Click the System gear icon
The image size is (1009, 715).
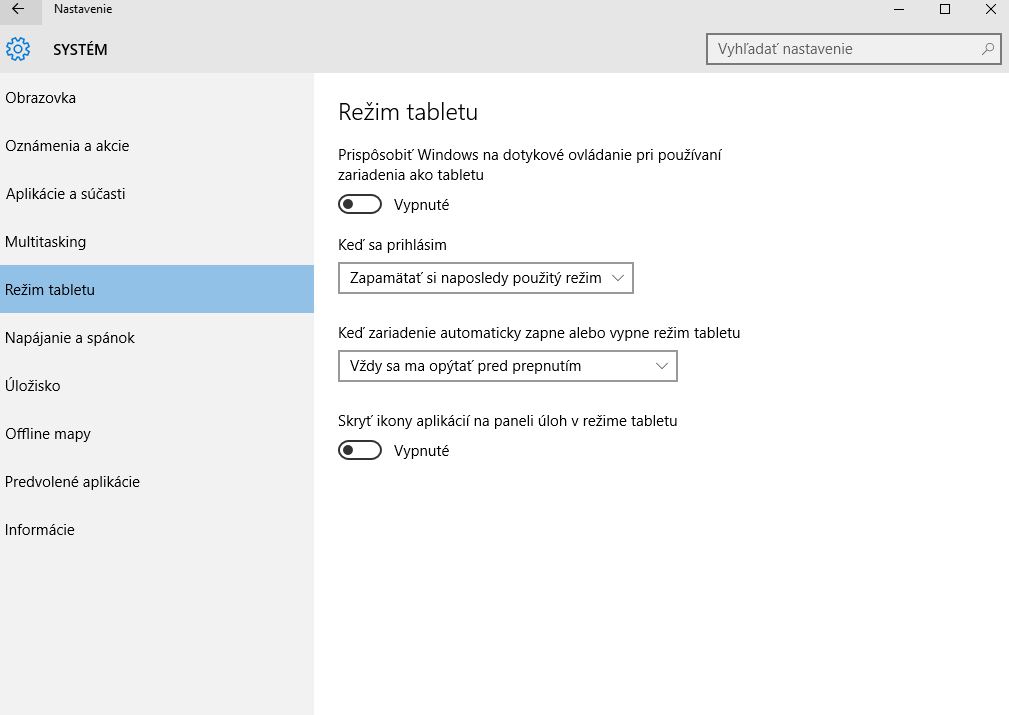pyautogui.click(x=18, y=49)
